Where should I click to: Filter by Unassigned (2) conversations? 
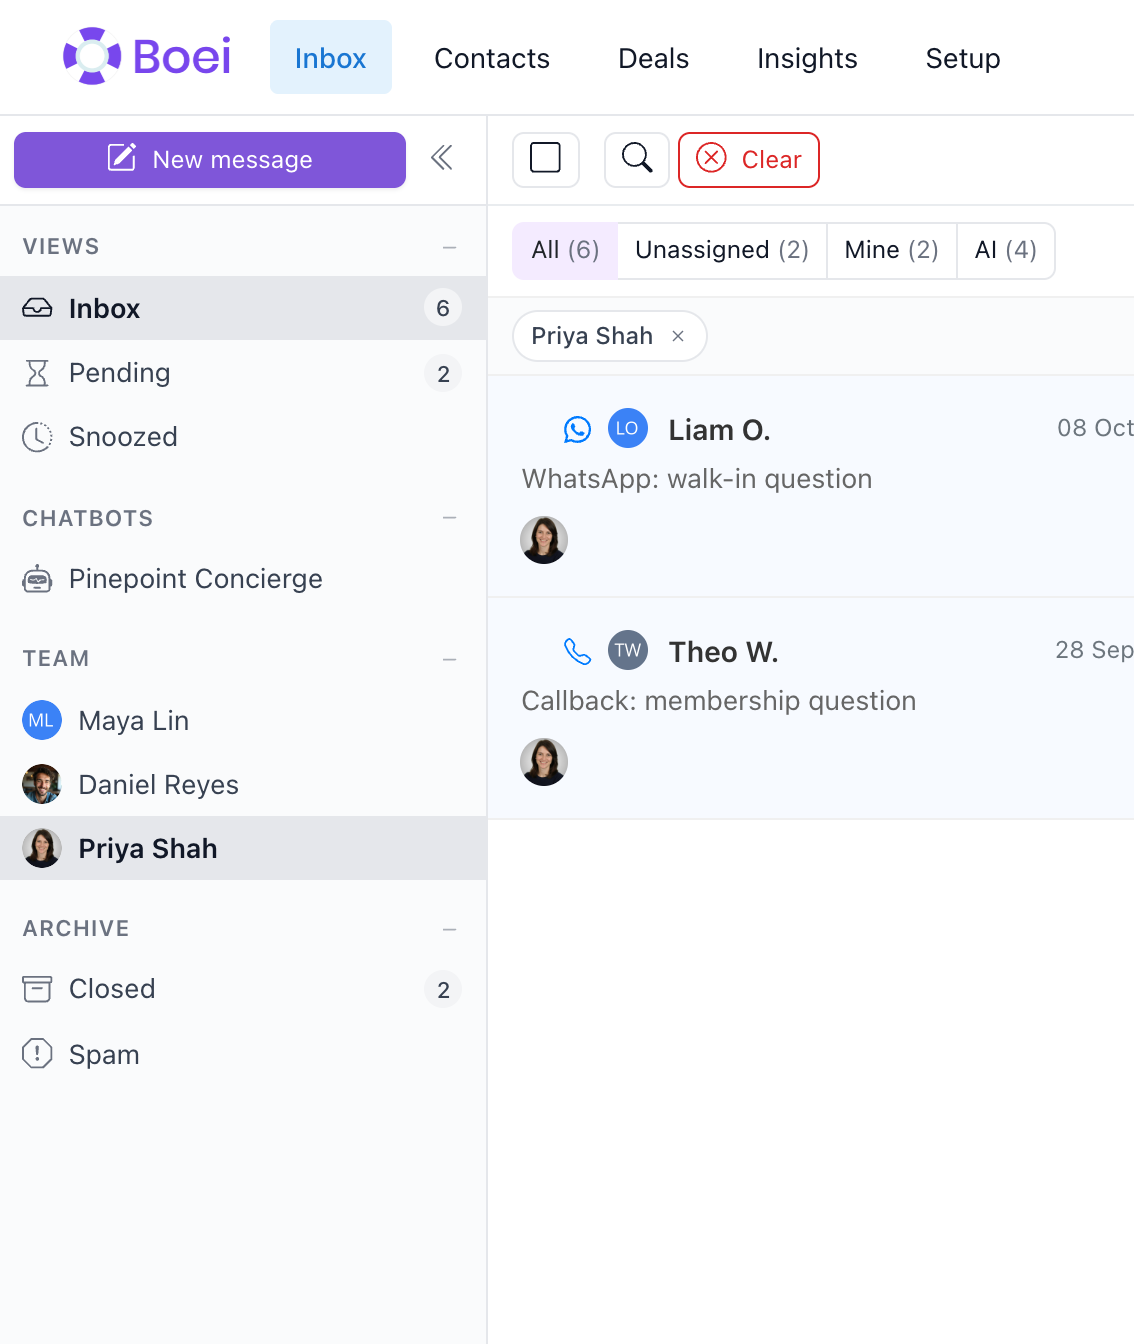[x=722, y=250]
